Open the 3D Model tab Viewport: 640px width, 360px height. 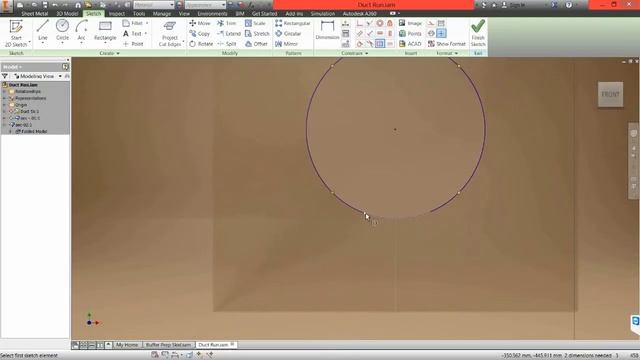coord(67,13)
